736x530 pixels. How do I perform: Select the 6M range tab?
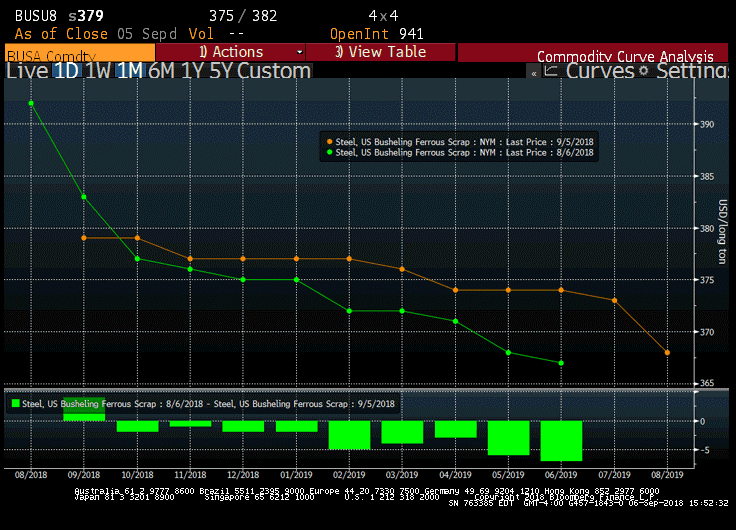coord(160,71)
